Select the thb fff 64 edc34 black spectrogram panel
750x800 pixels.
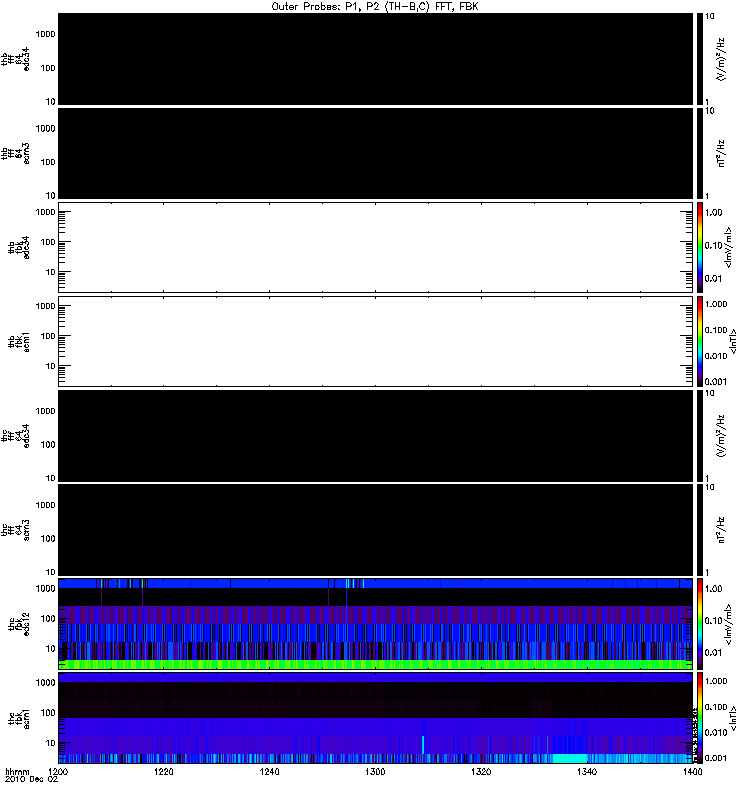click(x=375, y=59)
